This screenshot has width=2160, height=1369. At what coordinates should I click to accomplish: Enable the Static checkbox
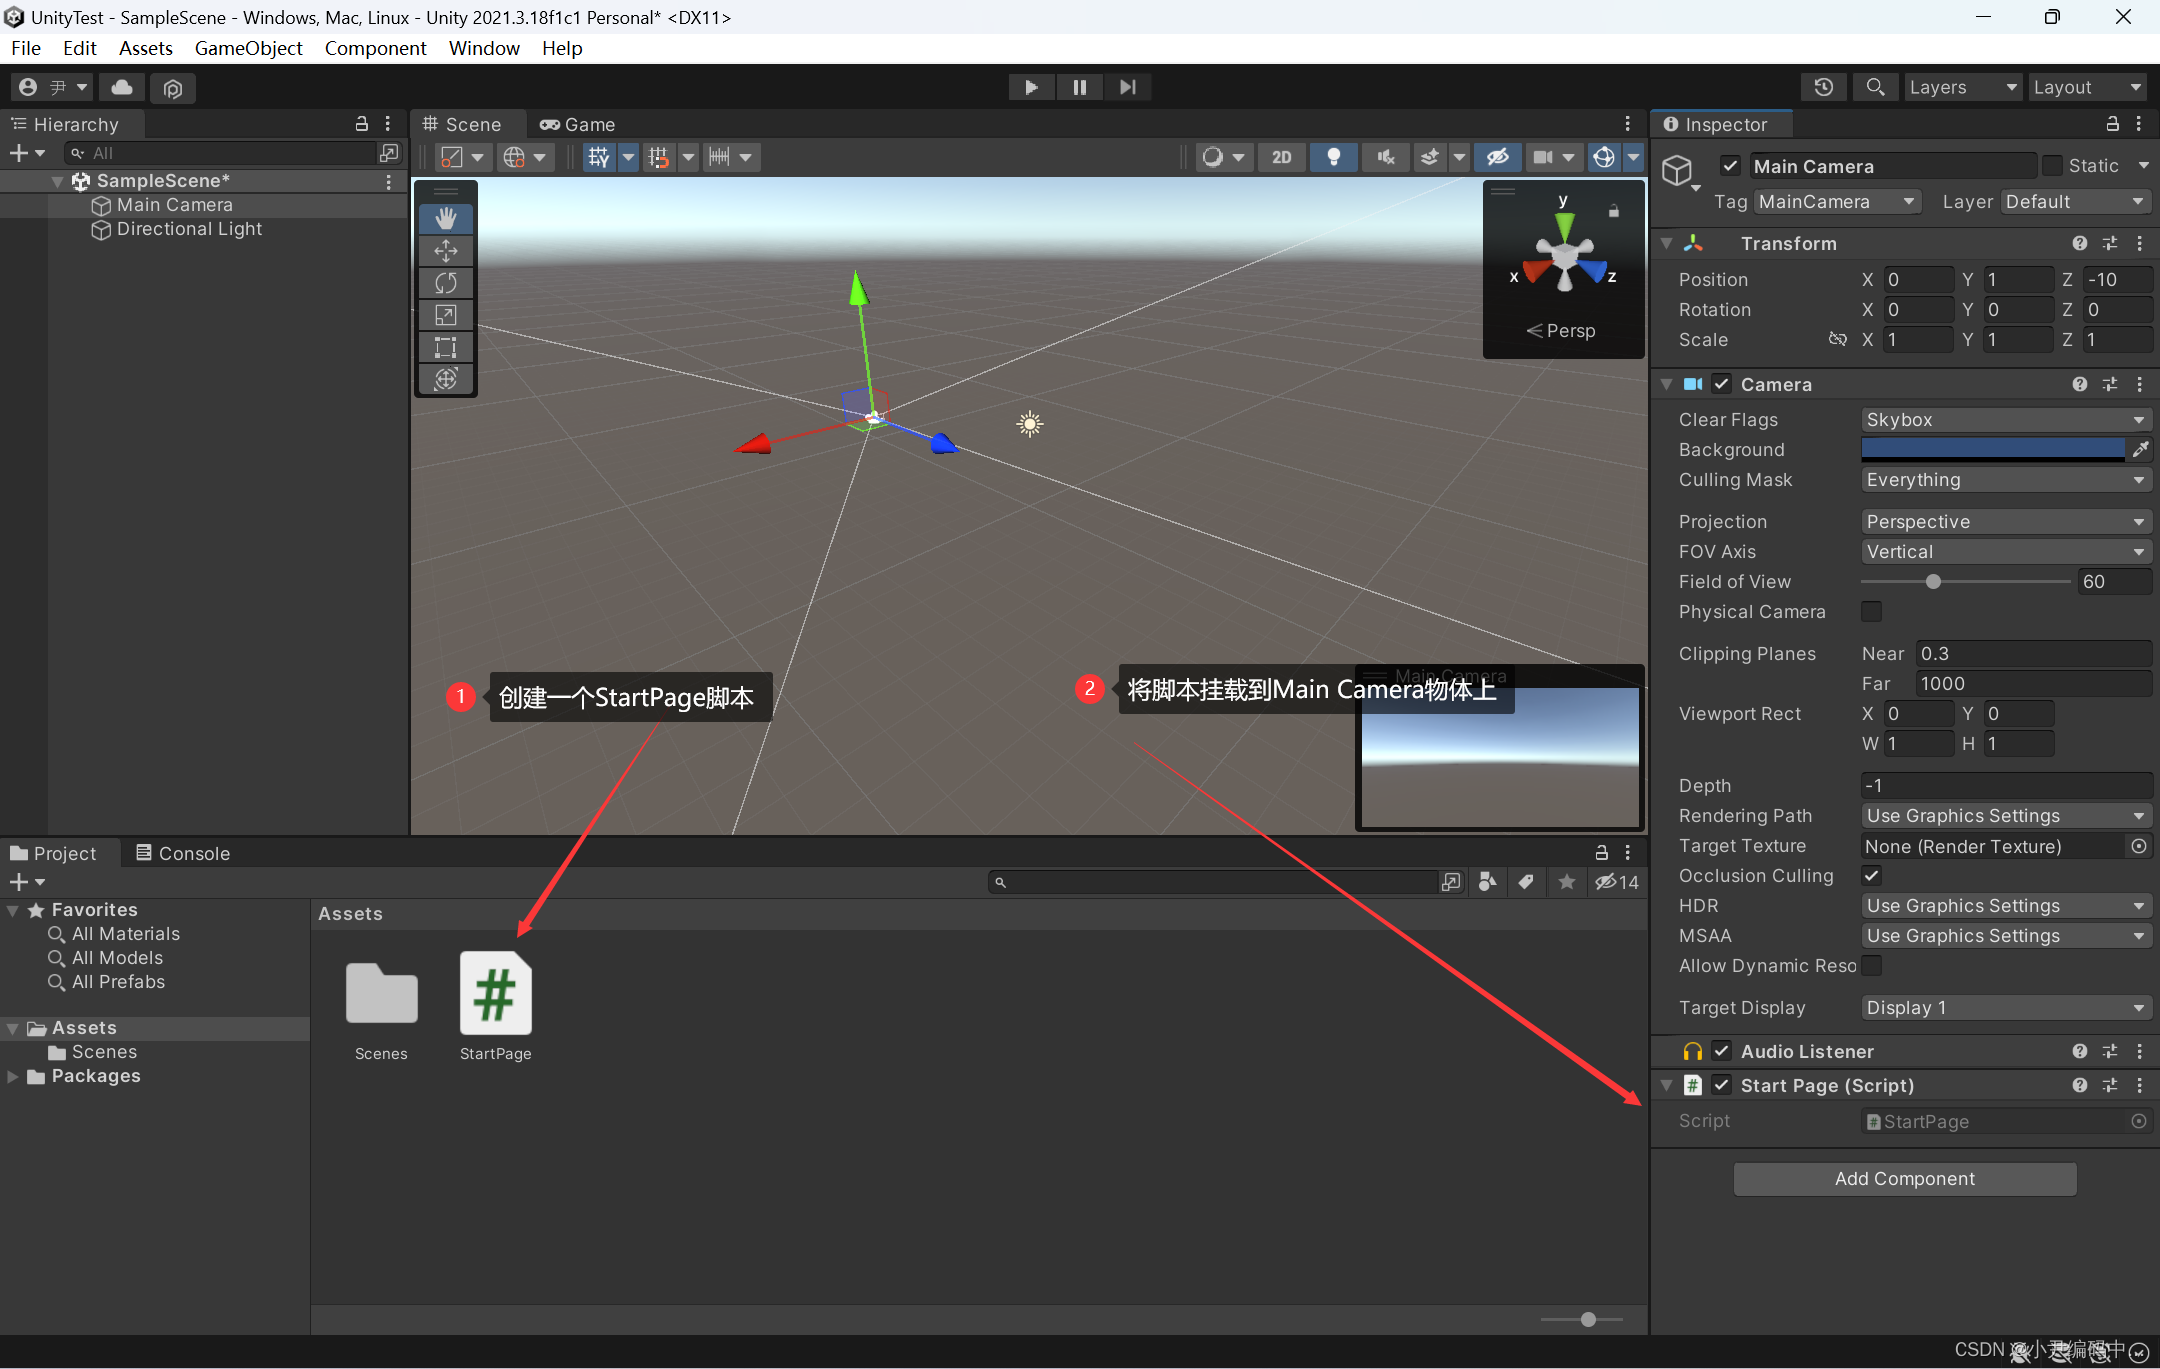pos(2052,166)
